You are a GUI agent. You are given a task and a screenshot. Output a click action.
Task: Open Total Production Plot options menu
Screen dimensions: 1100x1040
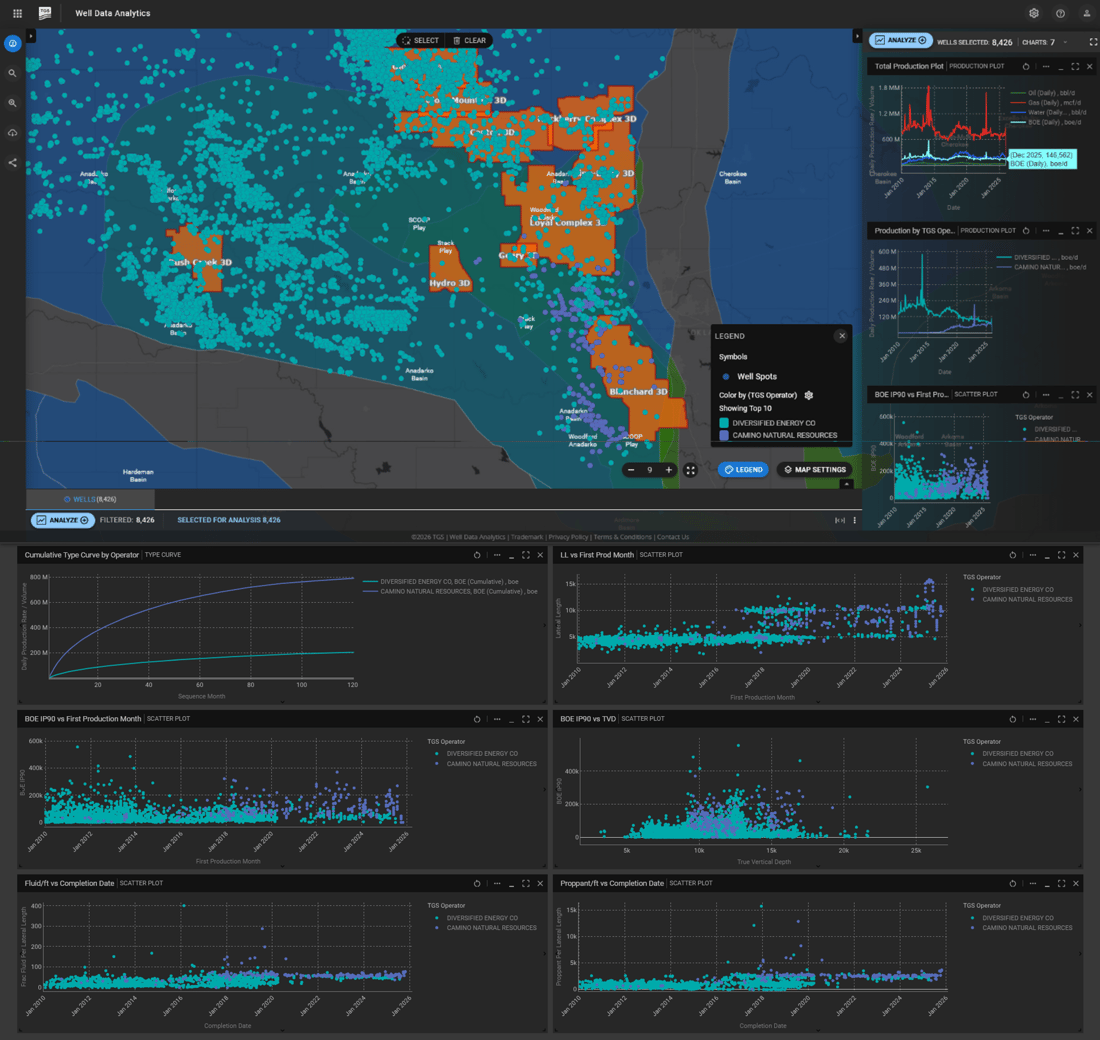(x=1046, y=67)
